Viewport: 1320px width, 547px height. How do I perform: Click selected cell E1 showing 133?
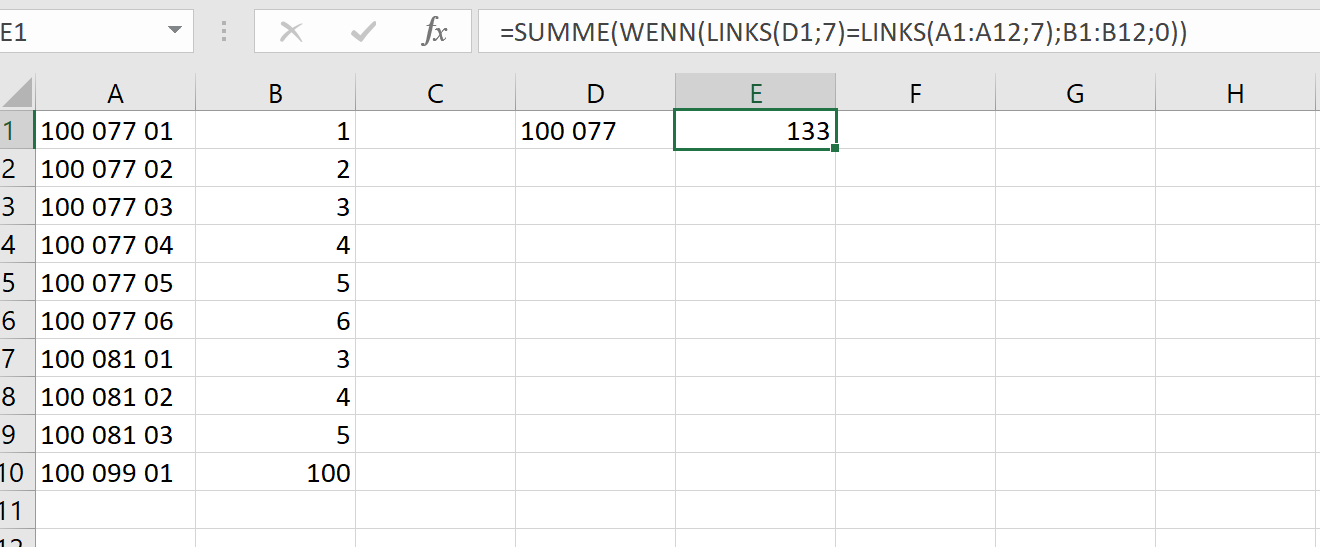click(x=756, y=131)
